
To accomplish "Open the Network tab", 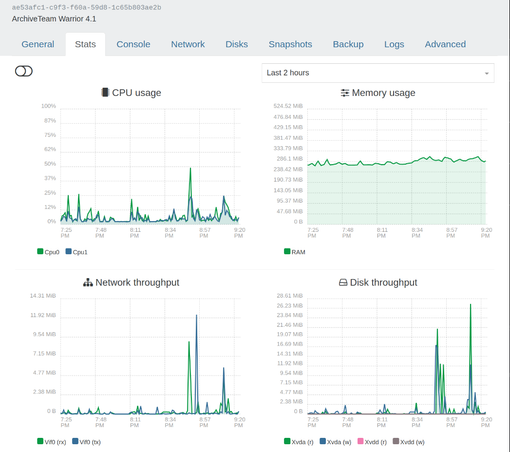I will 188,44.
